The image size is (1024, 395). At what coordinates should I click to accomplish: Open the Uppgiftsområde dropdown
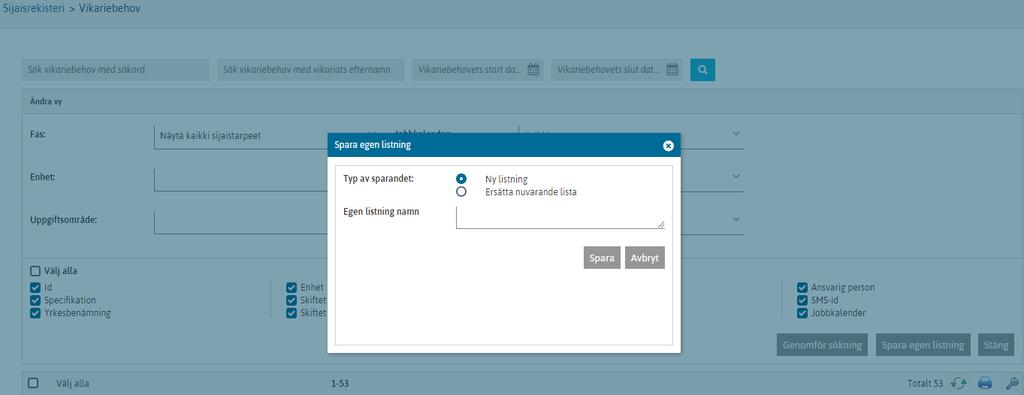click(240, 222)
